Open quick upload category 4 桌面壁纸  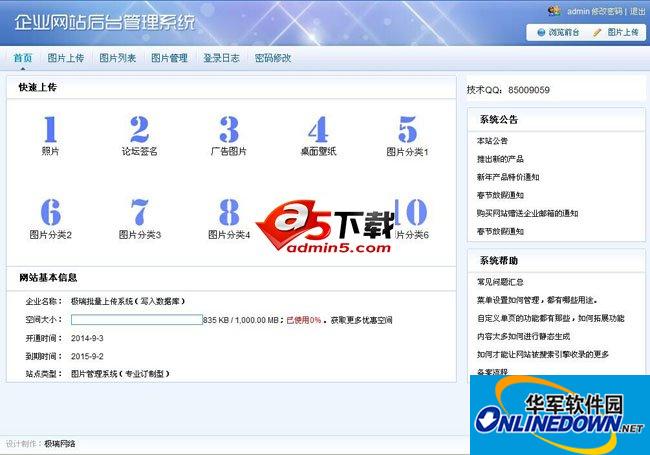318,136
